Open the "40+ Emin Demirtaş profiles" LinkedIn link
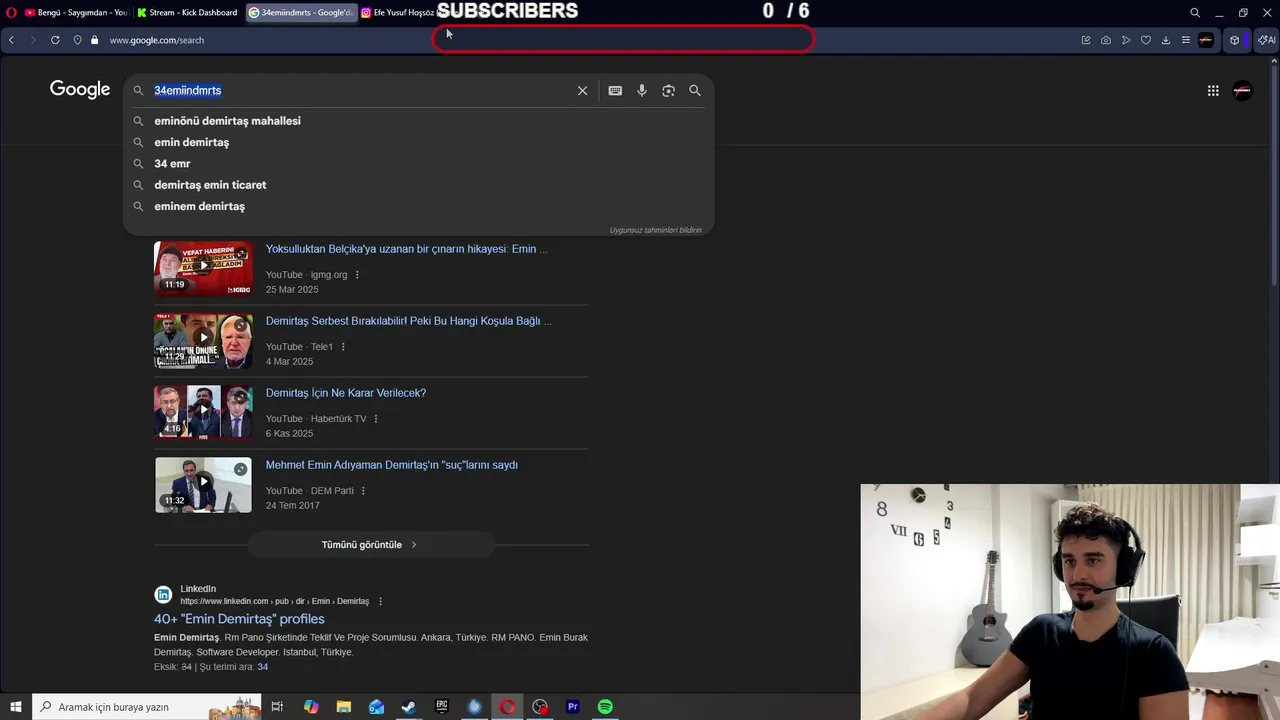1280x720 pixels. (239, 619)
